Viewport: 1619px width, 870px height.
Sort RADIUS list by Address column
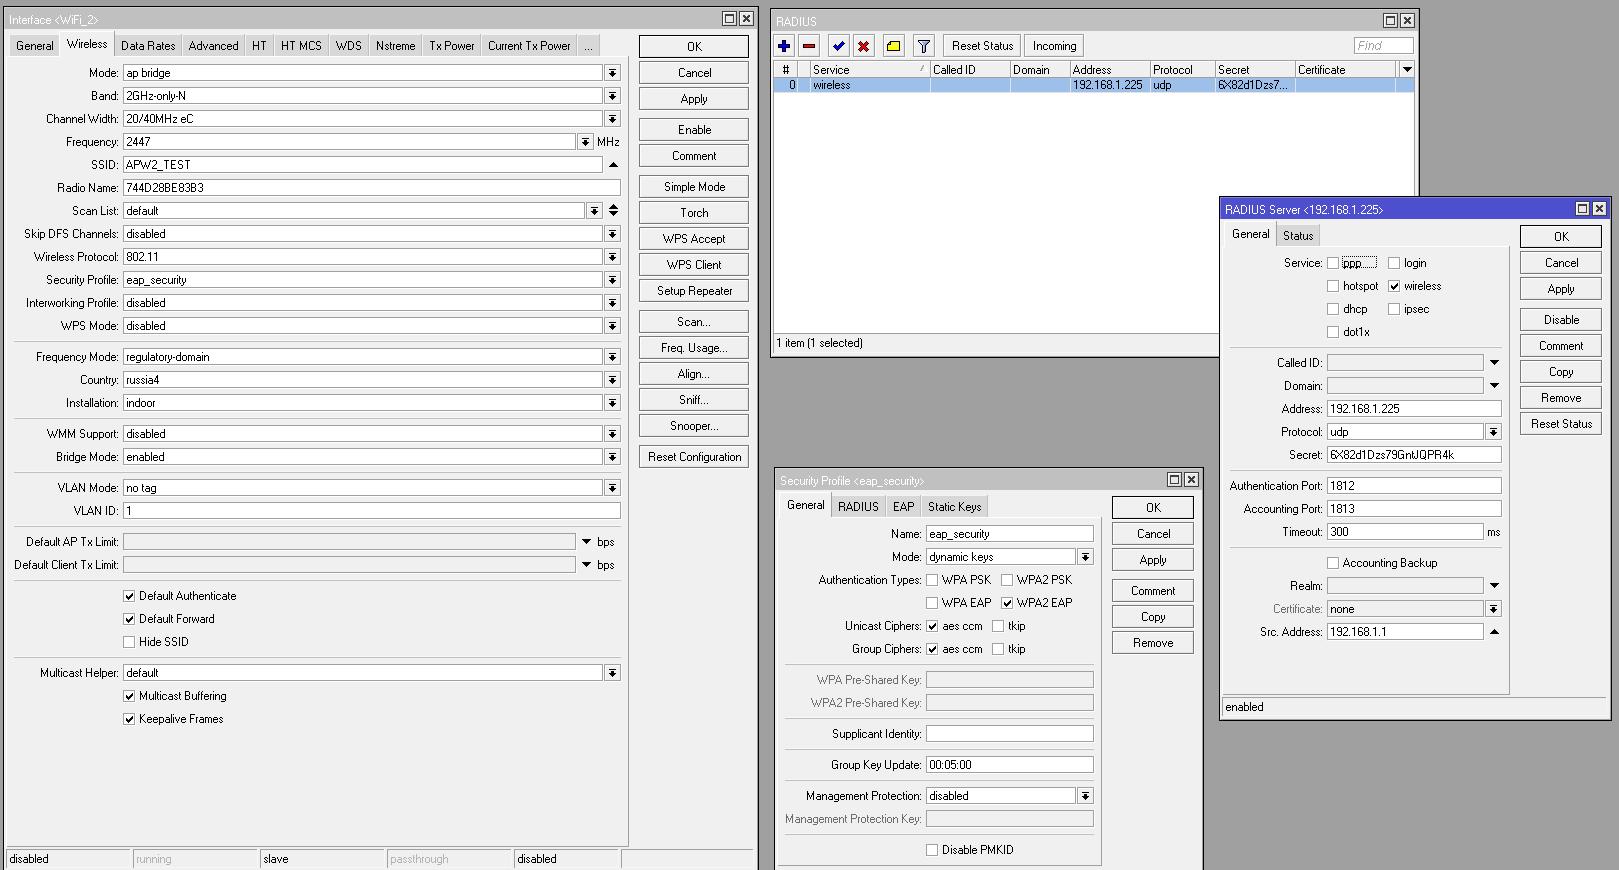1109,70
